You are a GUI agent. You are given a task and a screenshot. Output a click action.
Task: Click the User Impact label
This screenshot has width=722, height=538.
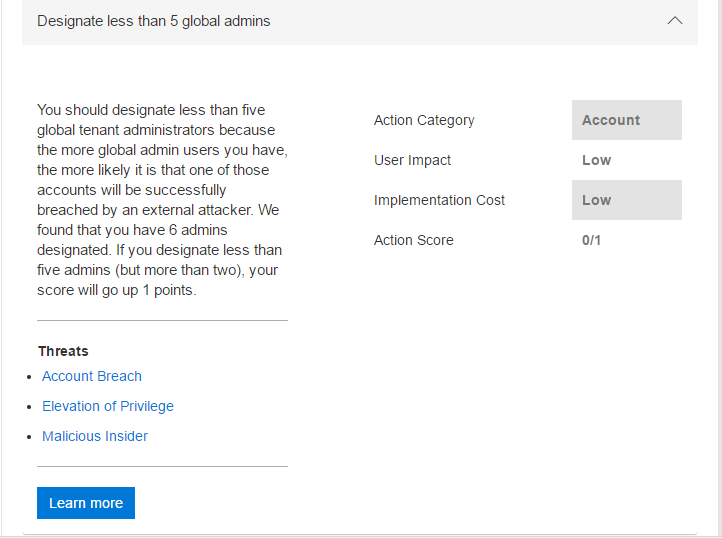coord(412,160)
